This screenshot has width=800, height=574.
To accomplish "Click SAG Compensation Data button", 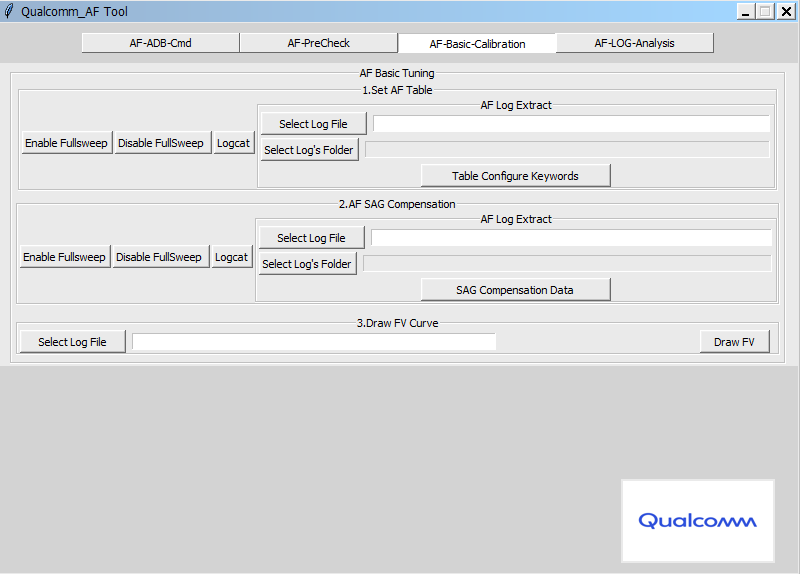I will tap(515, 290).
